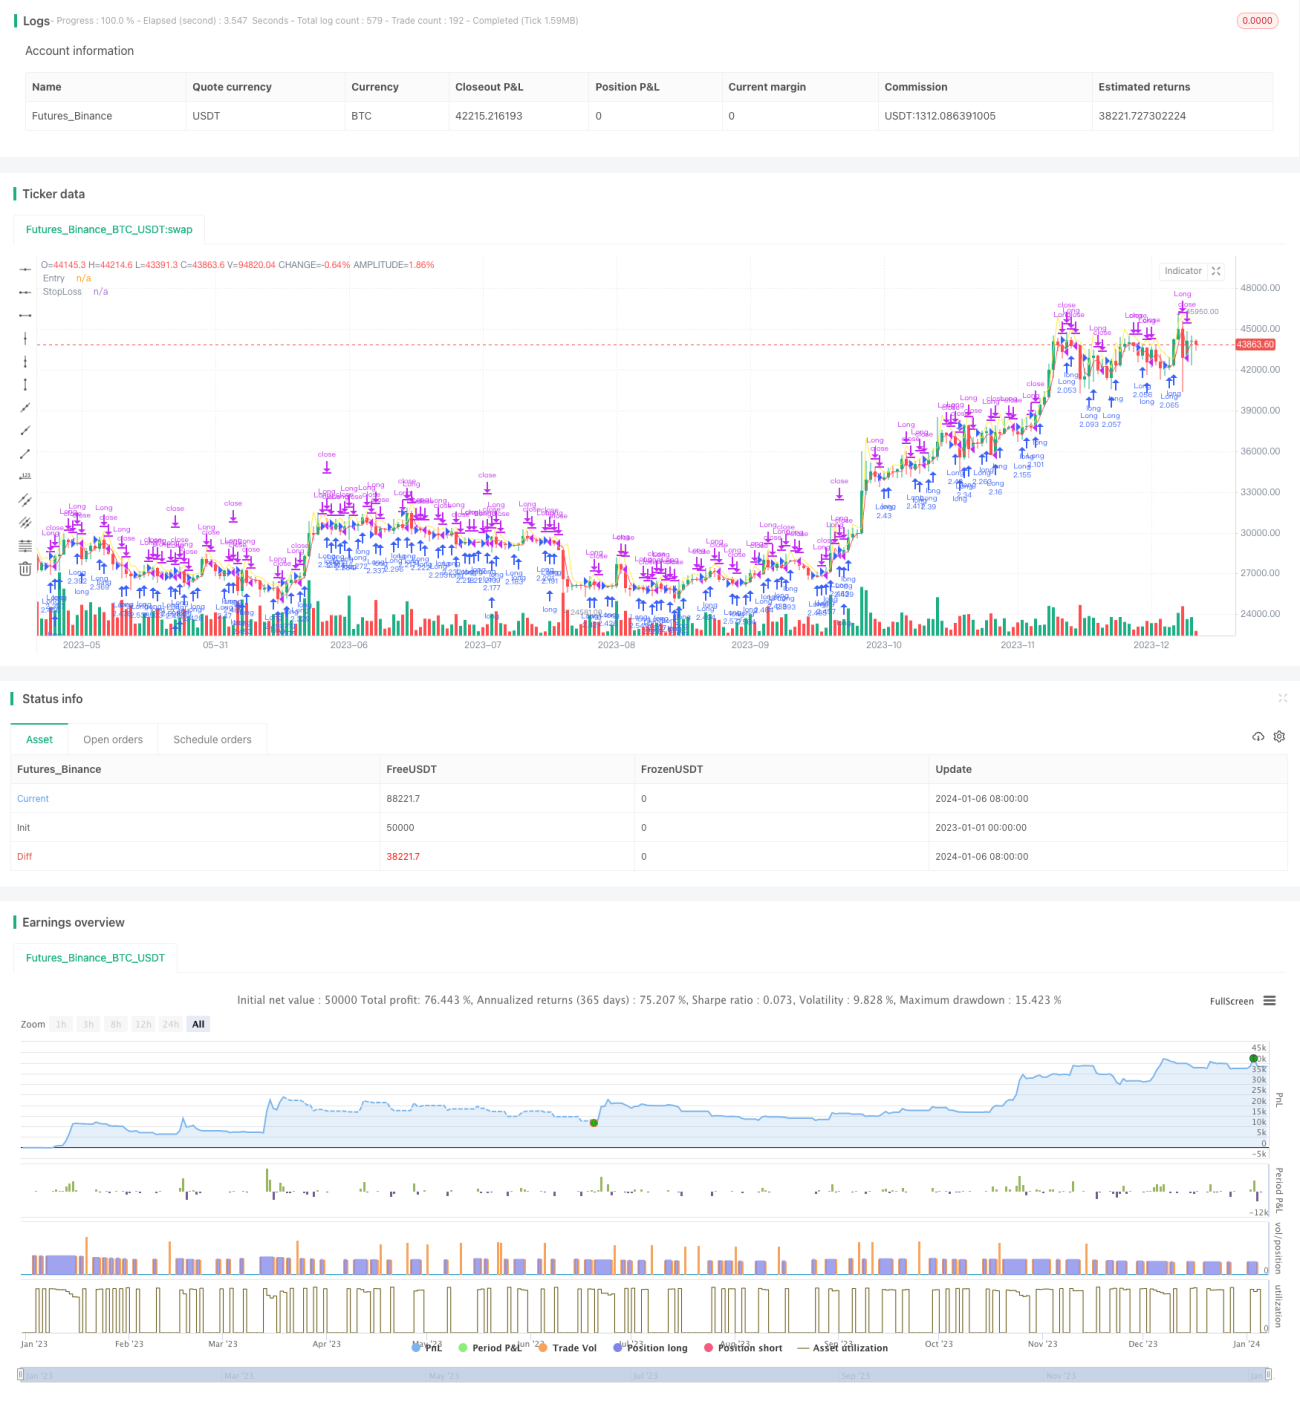Pick the parallel channel drawing tool
1300x1404 pixels.
[25, 499]
